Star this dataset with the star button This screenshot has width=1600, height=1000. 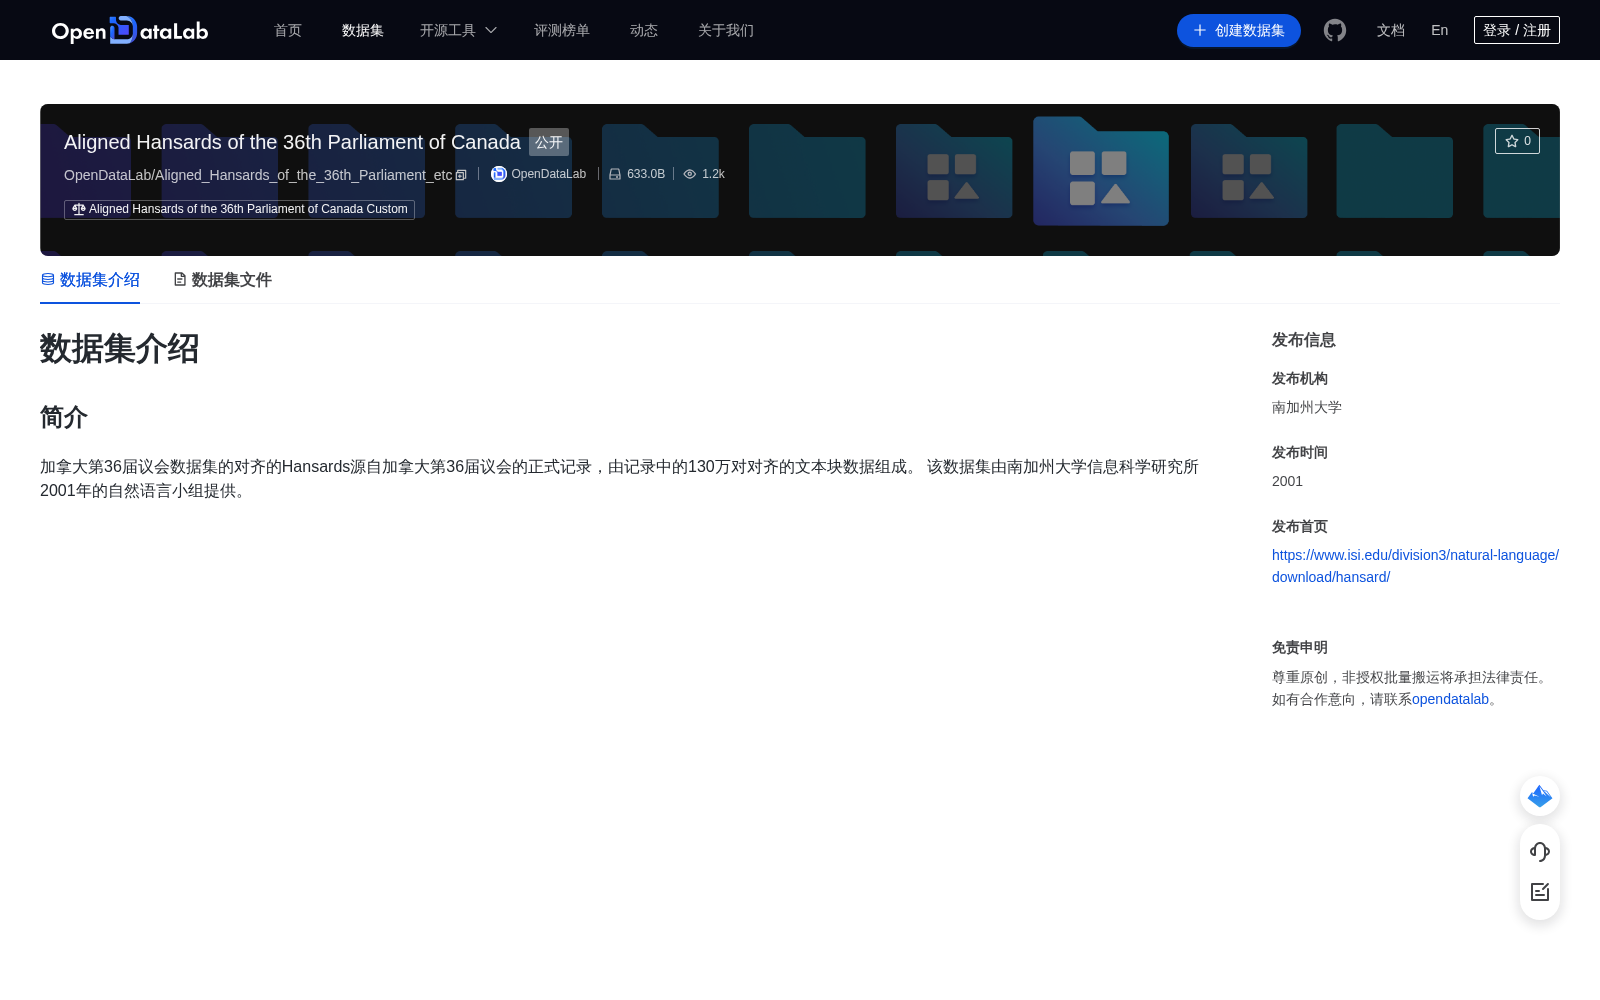tap(1517, 141)
